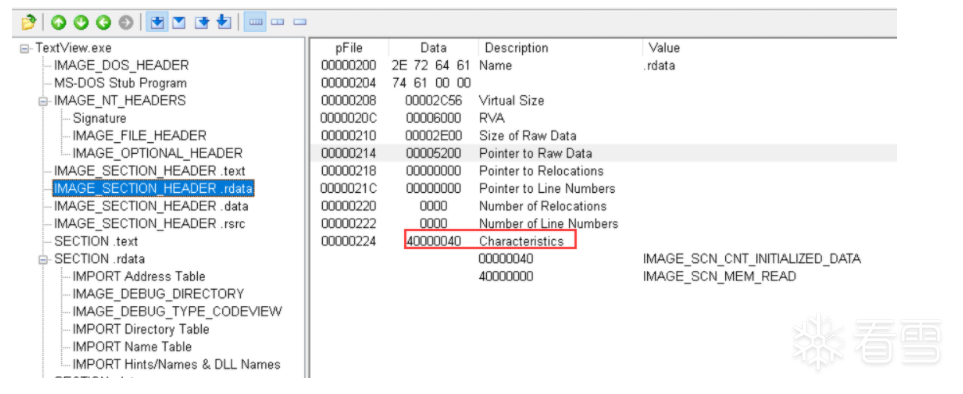Click the green back arrow icon
This screenshot has height=394, width=963.
pyautogui.click(x=103, y=23)
